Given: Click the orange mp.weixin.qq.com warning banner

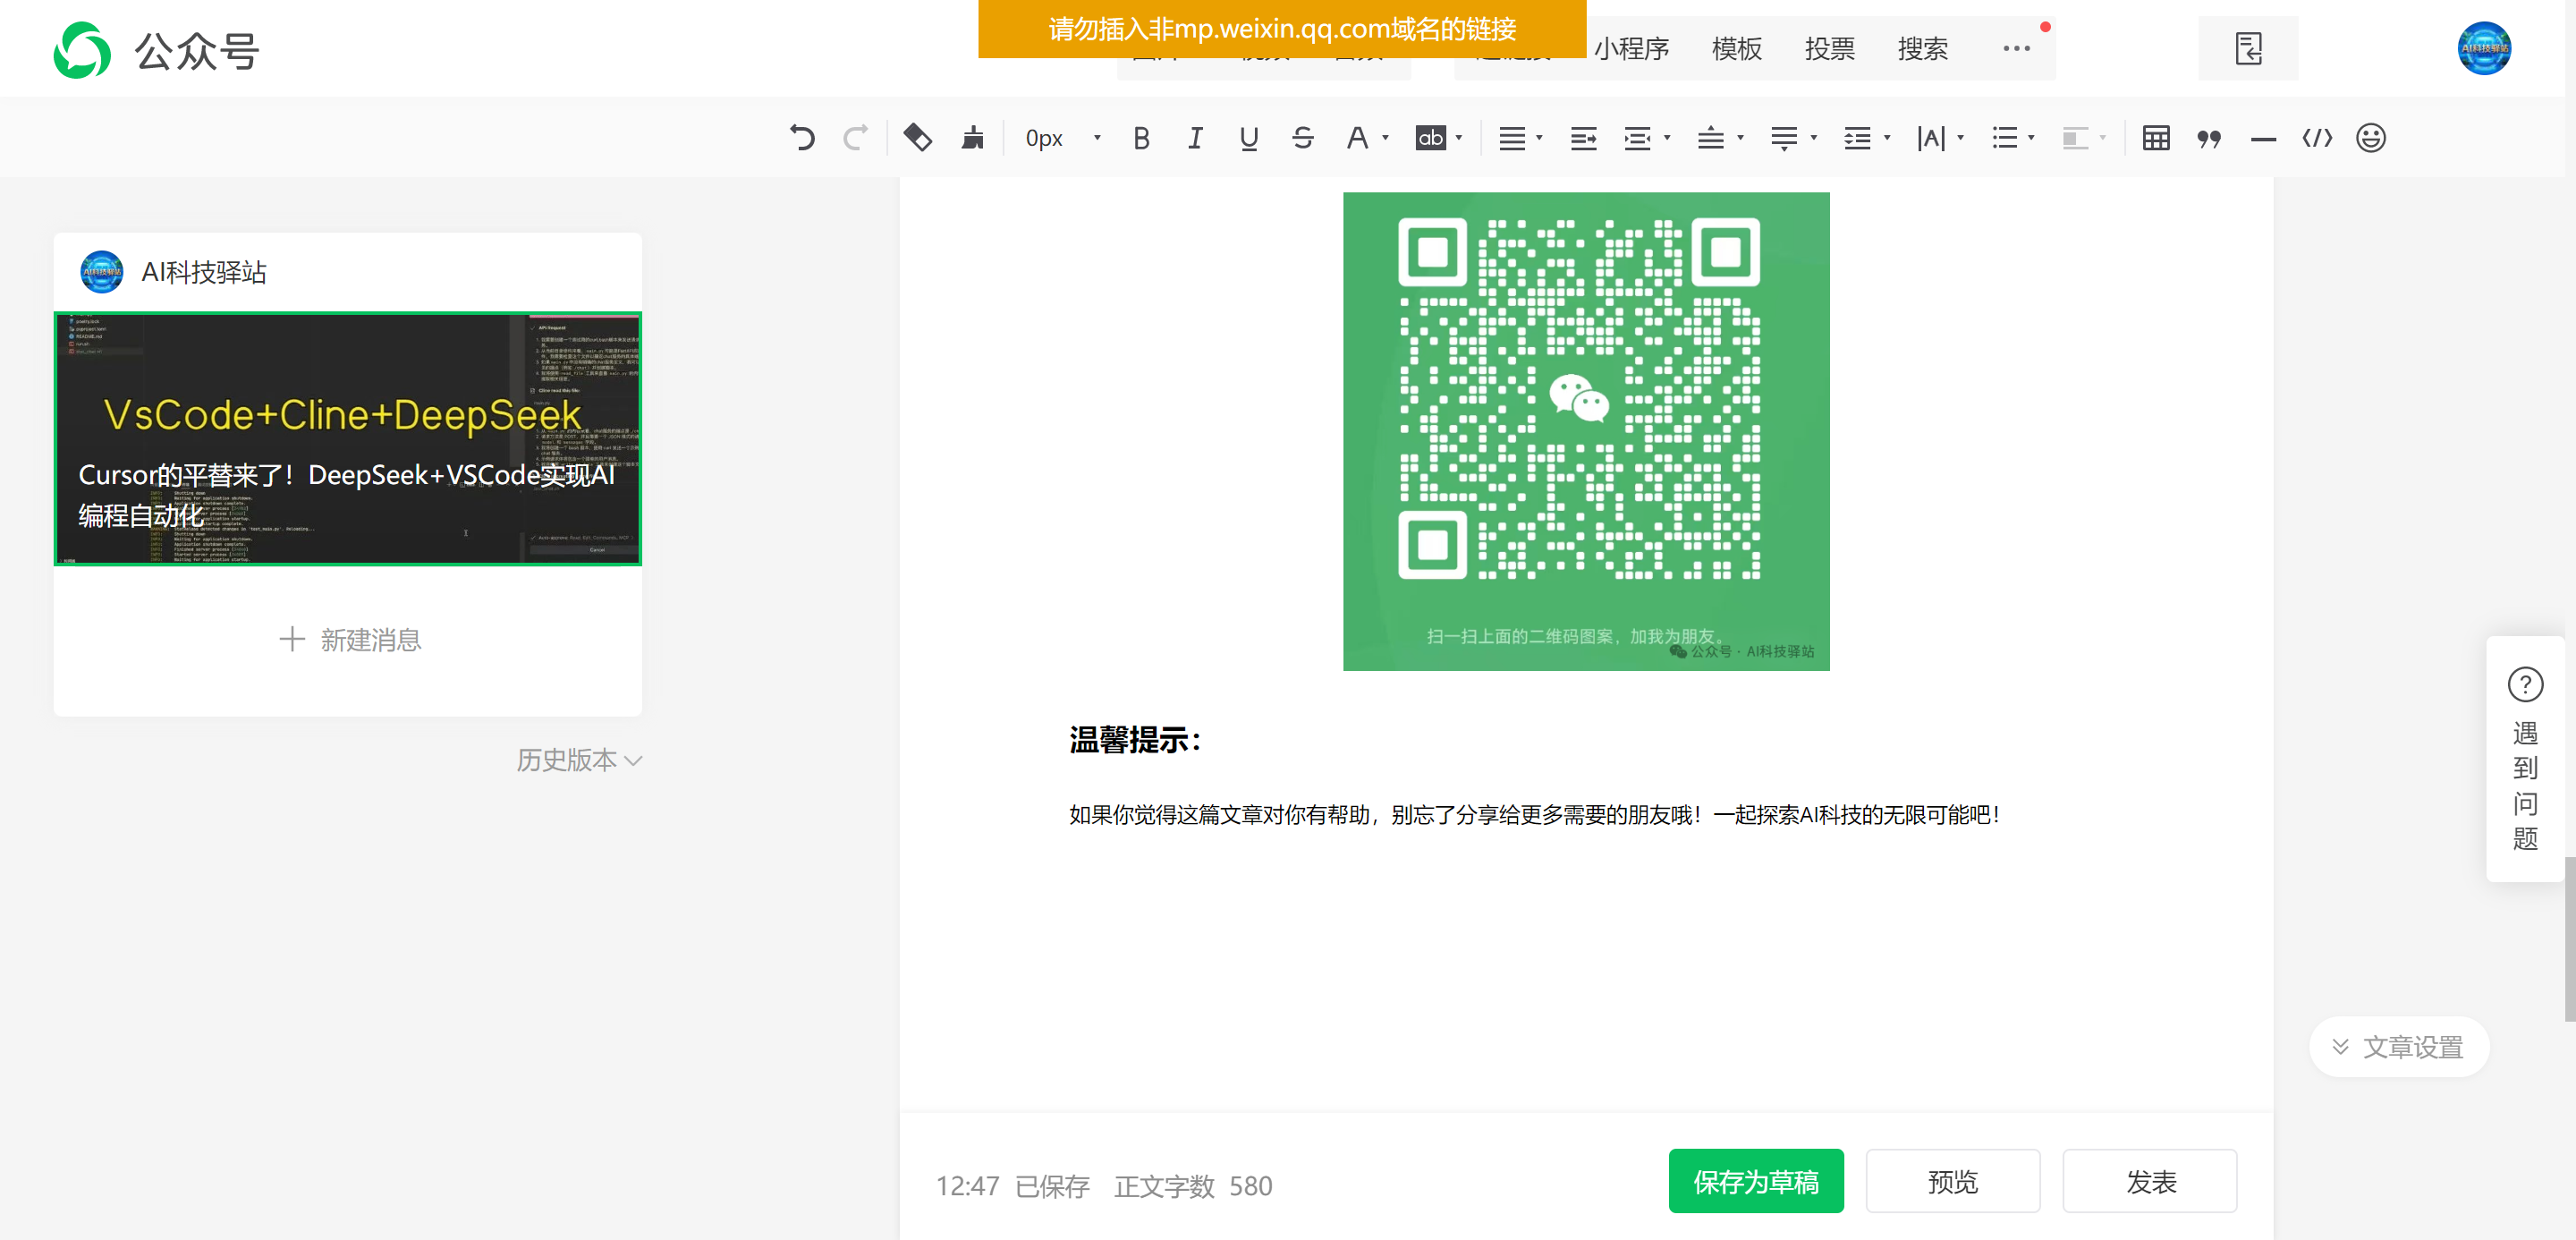Looking at the screenshot, I should pyautogui.click(x=1282, y=29).
